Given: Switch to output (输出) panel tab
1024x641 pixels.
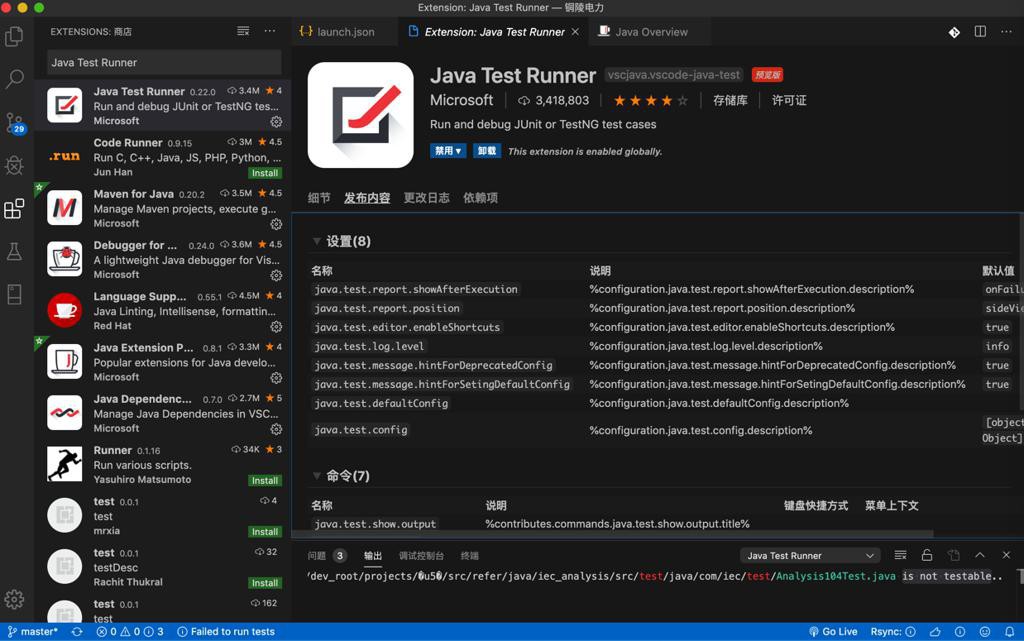Looking at the screenshot, I should pos(373,555).
